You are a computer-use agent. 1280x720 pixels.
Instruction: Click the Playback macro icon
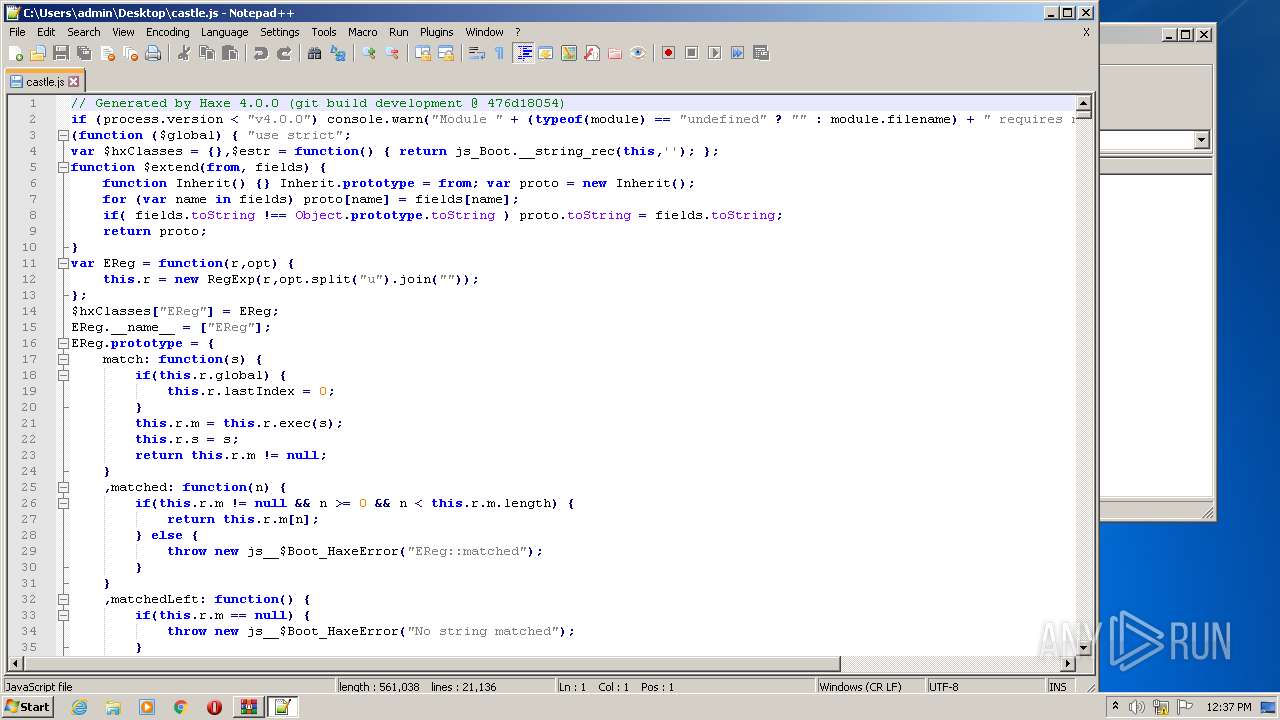click(714, 53)
